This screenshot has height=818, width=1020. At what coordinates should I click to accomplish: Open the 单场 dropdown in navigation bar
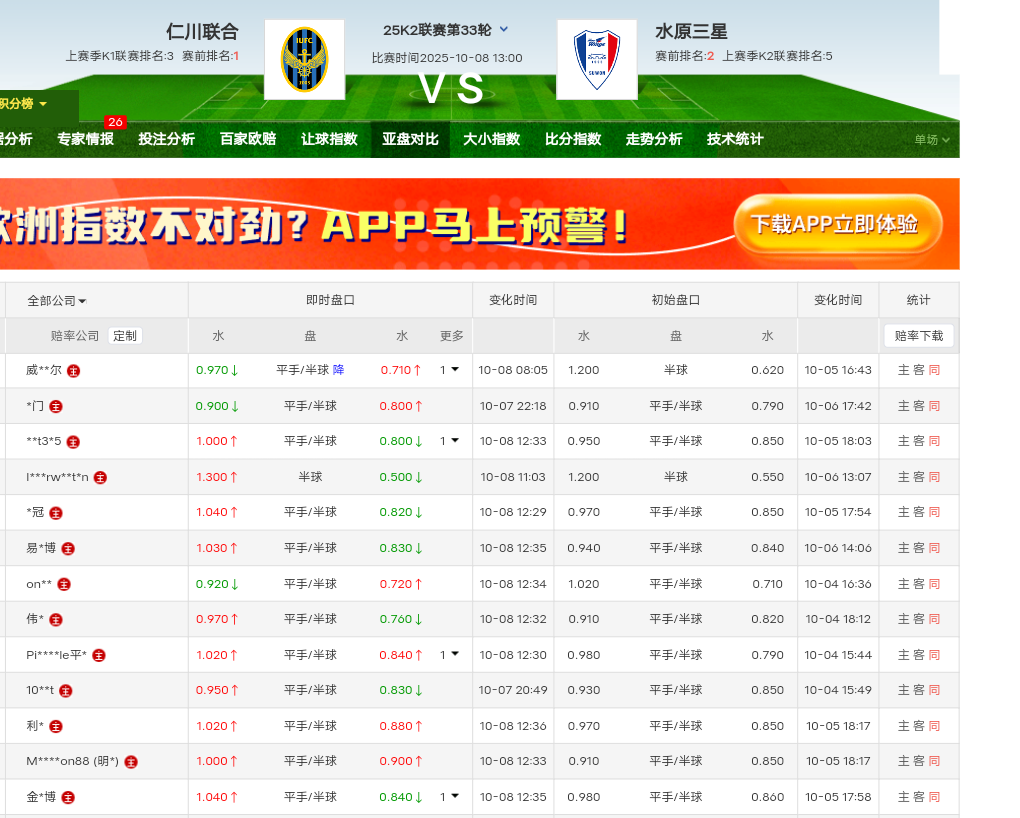pyautogui.click(x=932, y=140)
